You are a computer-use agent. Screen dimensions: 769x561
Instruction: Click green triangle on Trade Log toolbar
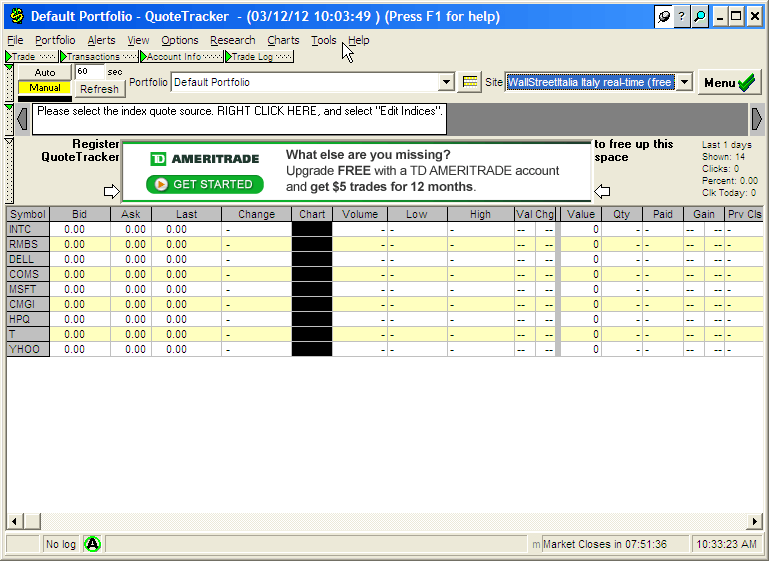click(x=228, y=56)
